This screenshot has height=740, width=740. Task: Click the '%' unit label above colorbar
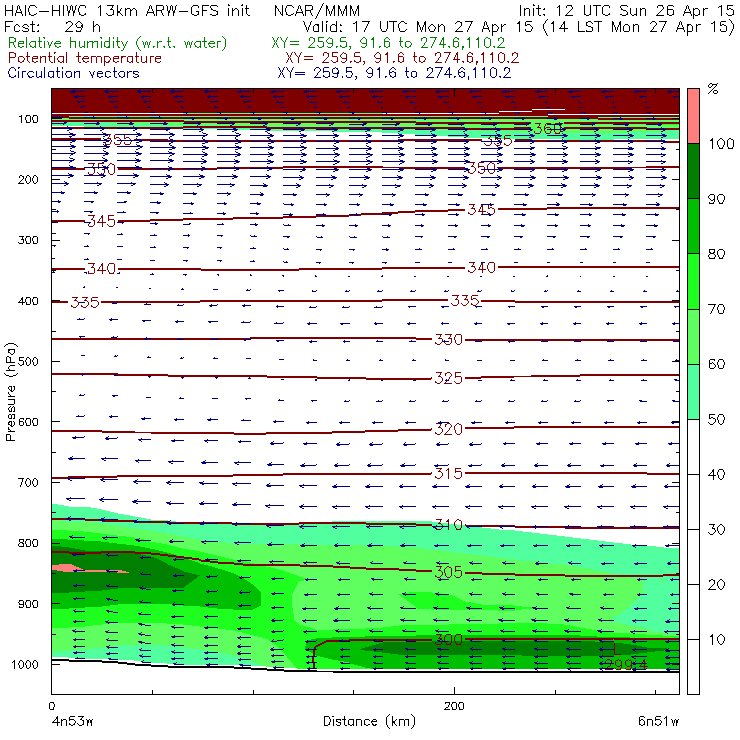point(713,89)
